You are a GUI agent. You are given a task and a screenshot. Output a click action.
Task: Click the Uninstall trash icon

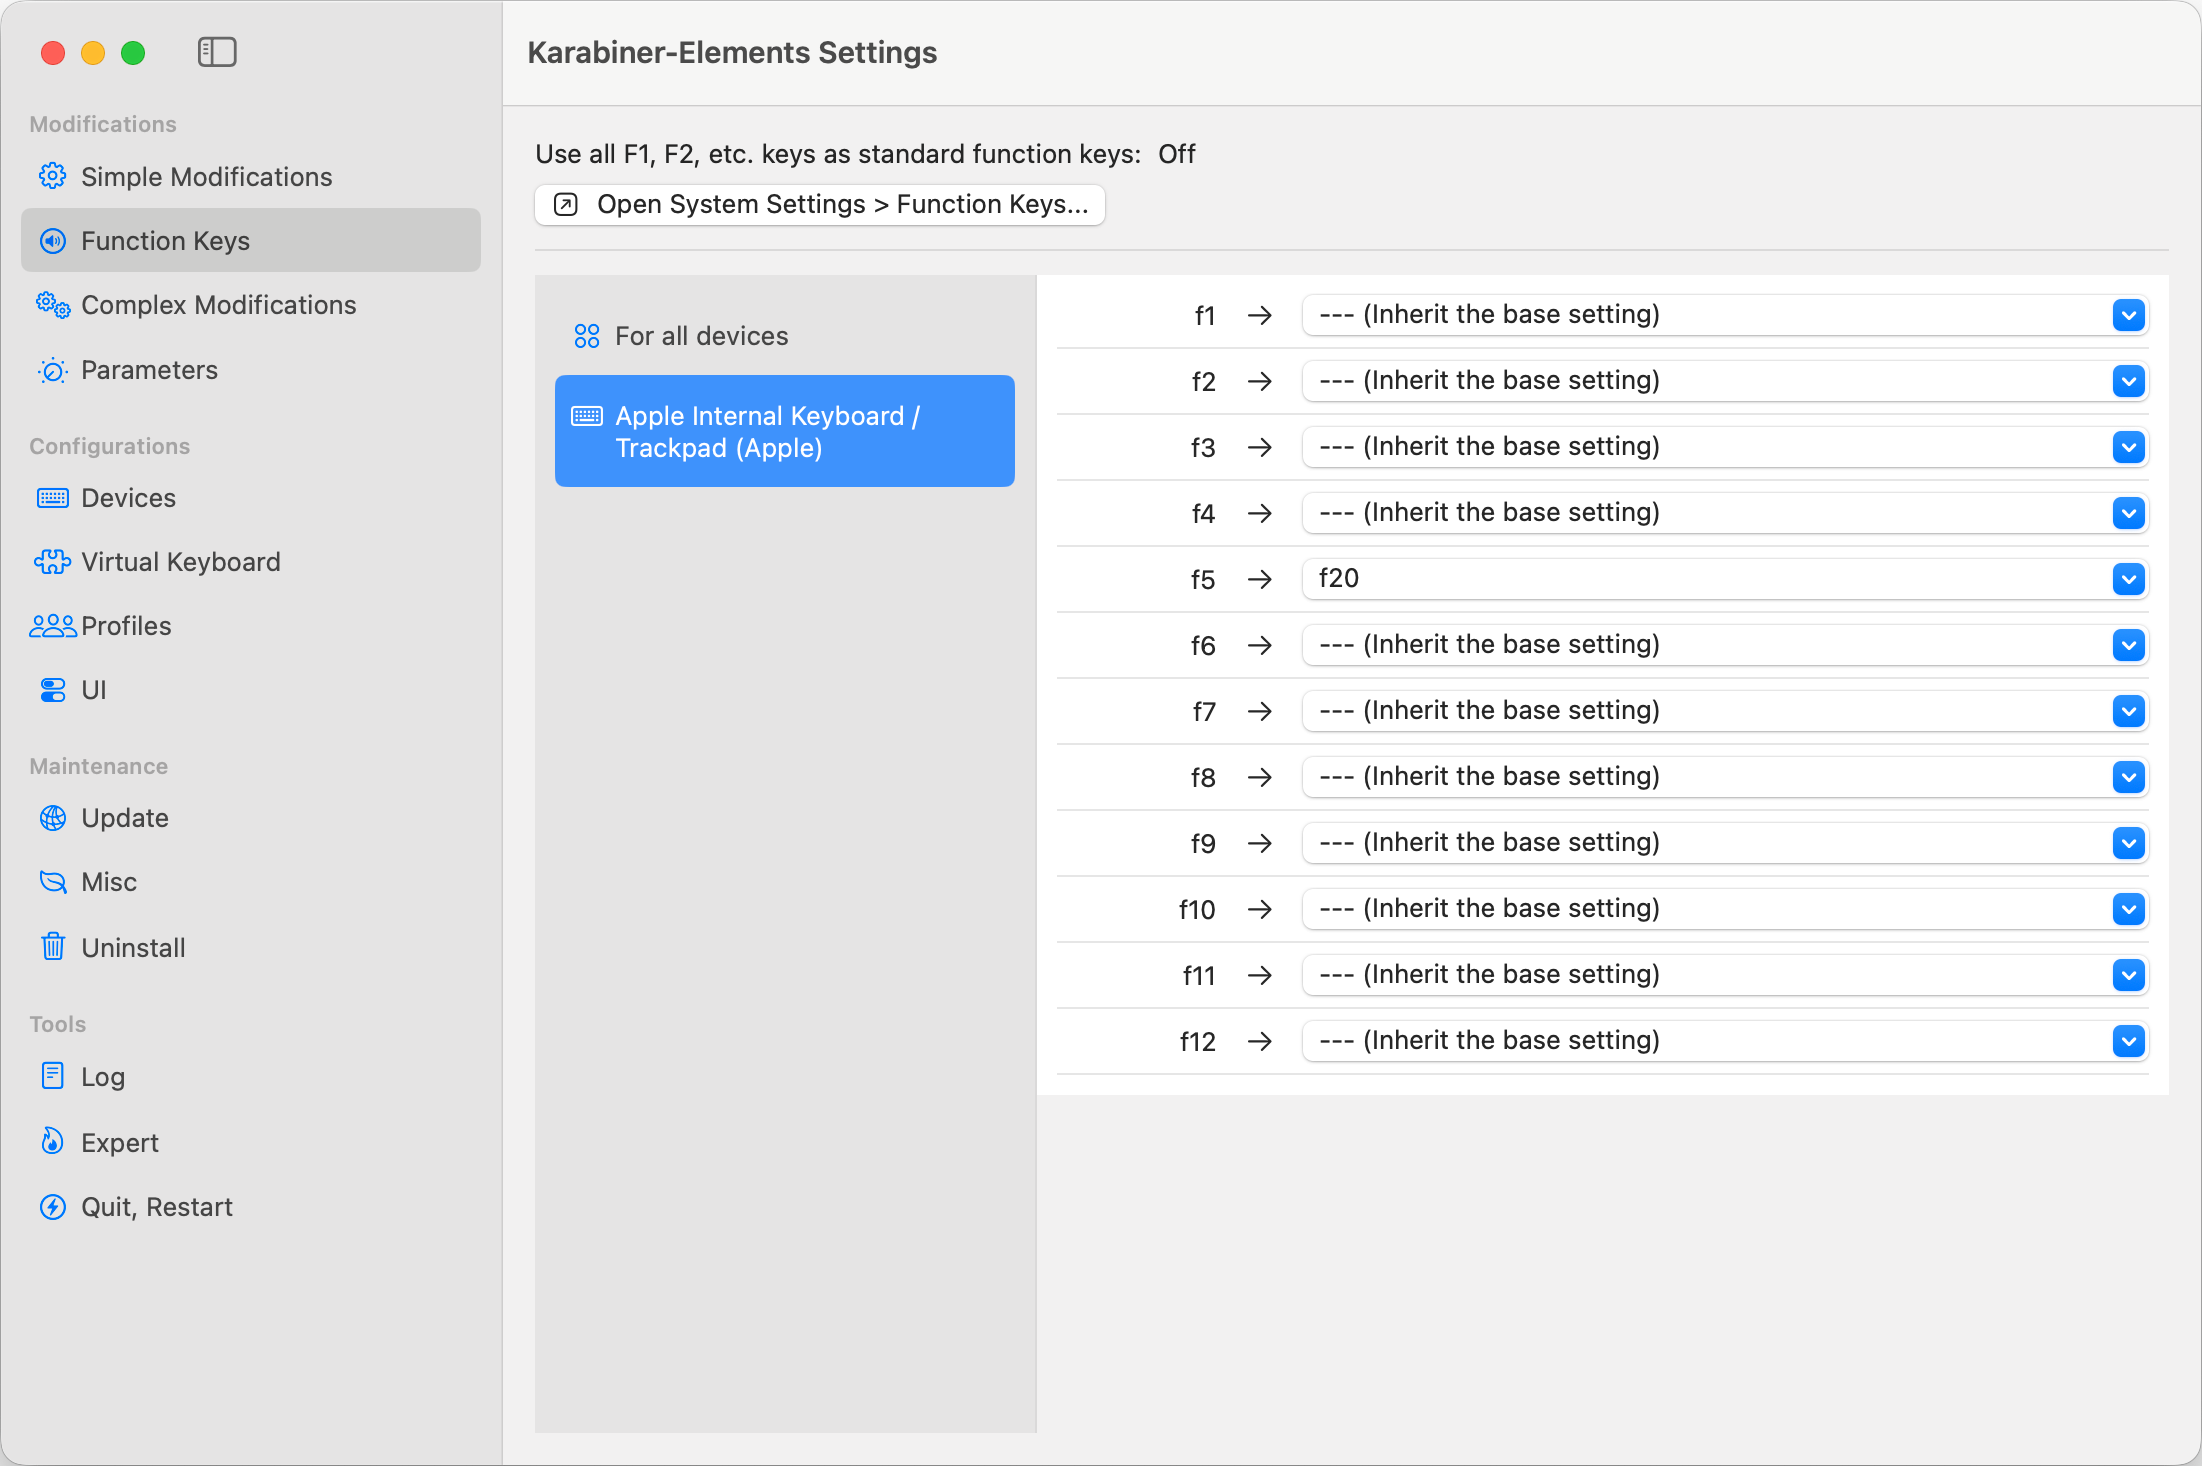53,946
